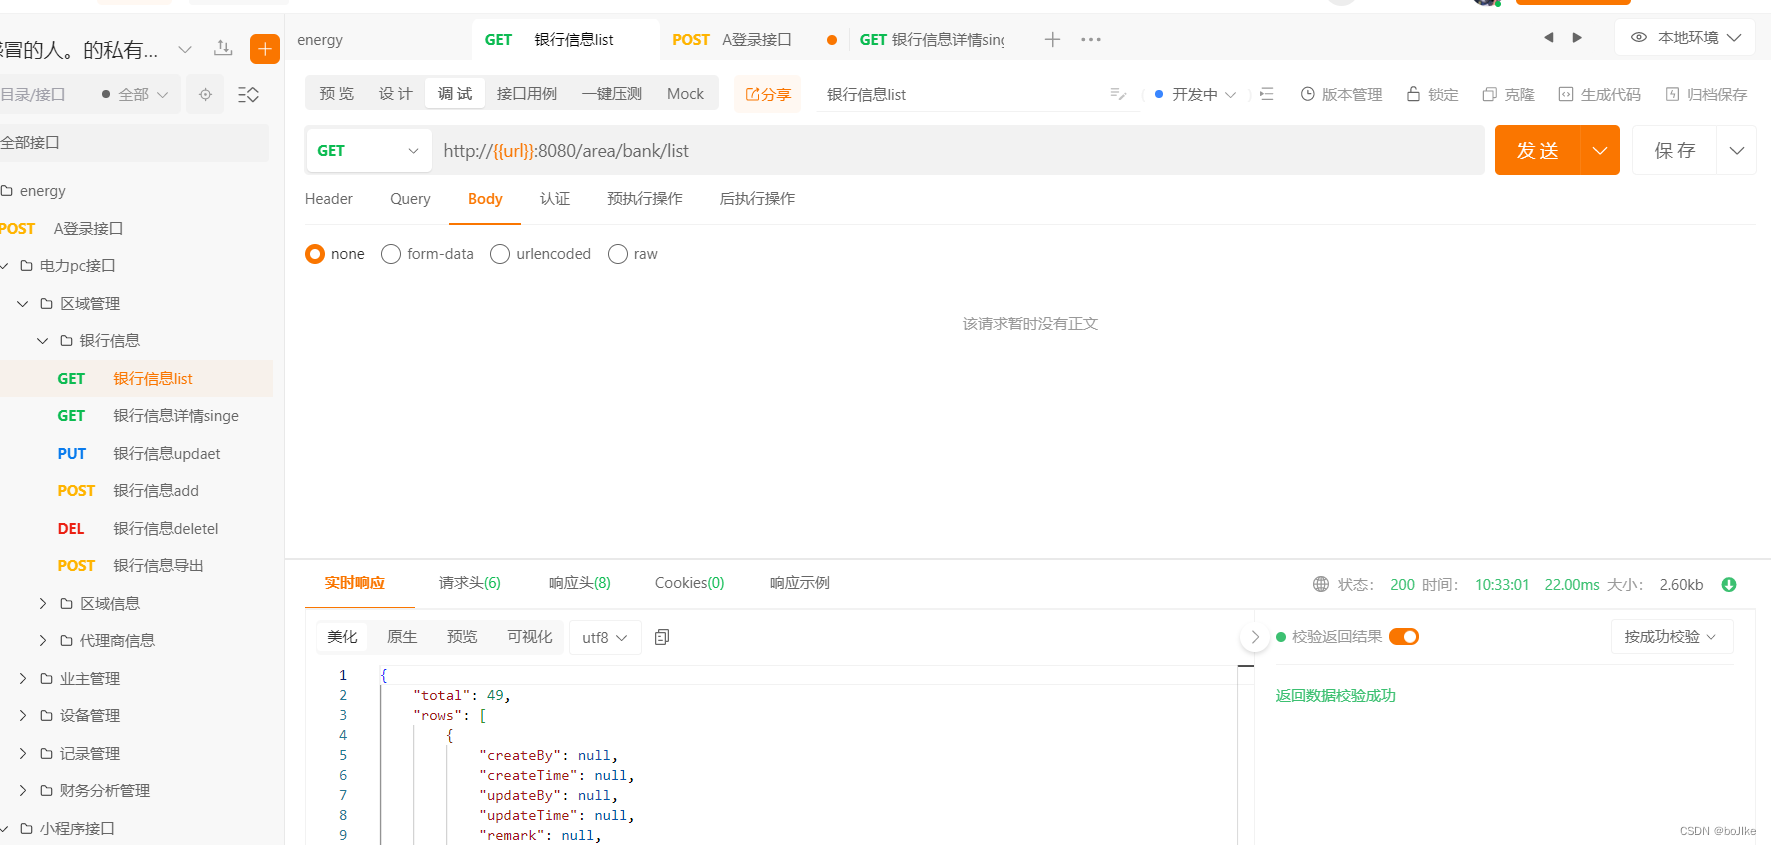Click the green download response icon
The image size is (1771, 845).
(x=1729, y=584)
